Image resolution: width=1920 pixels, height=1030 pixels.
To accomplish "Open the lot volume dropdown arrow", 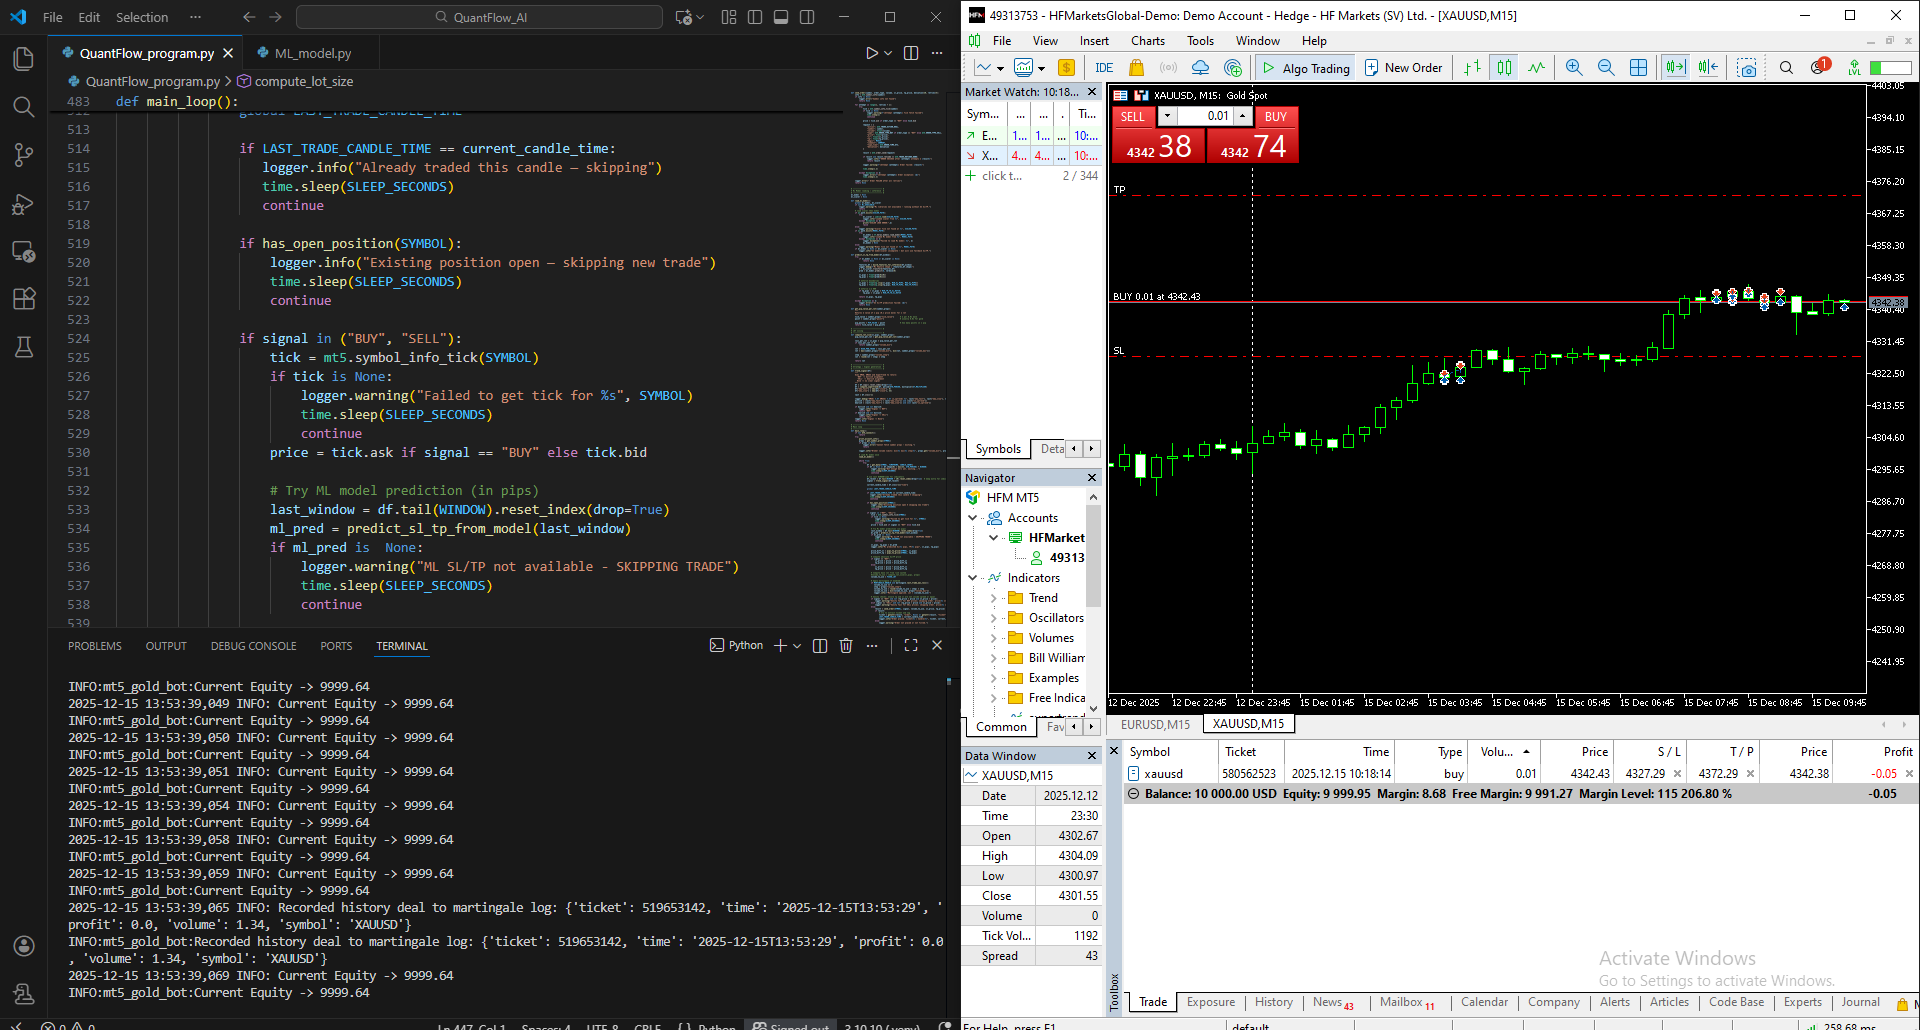I will point(1167,116).
